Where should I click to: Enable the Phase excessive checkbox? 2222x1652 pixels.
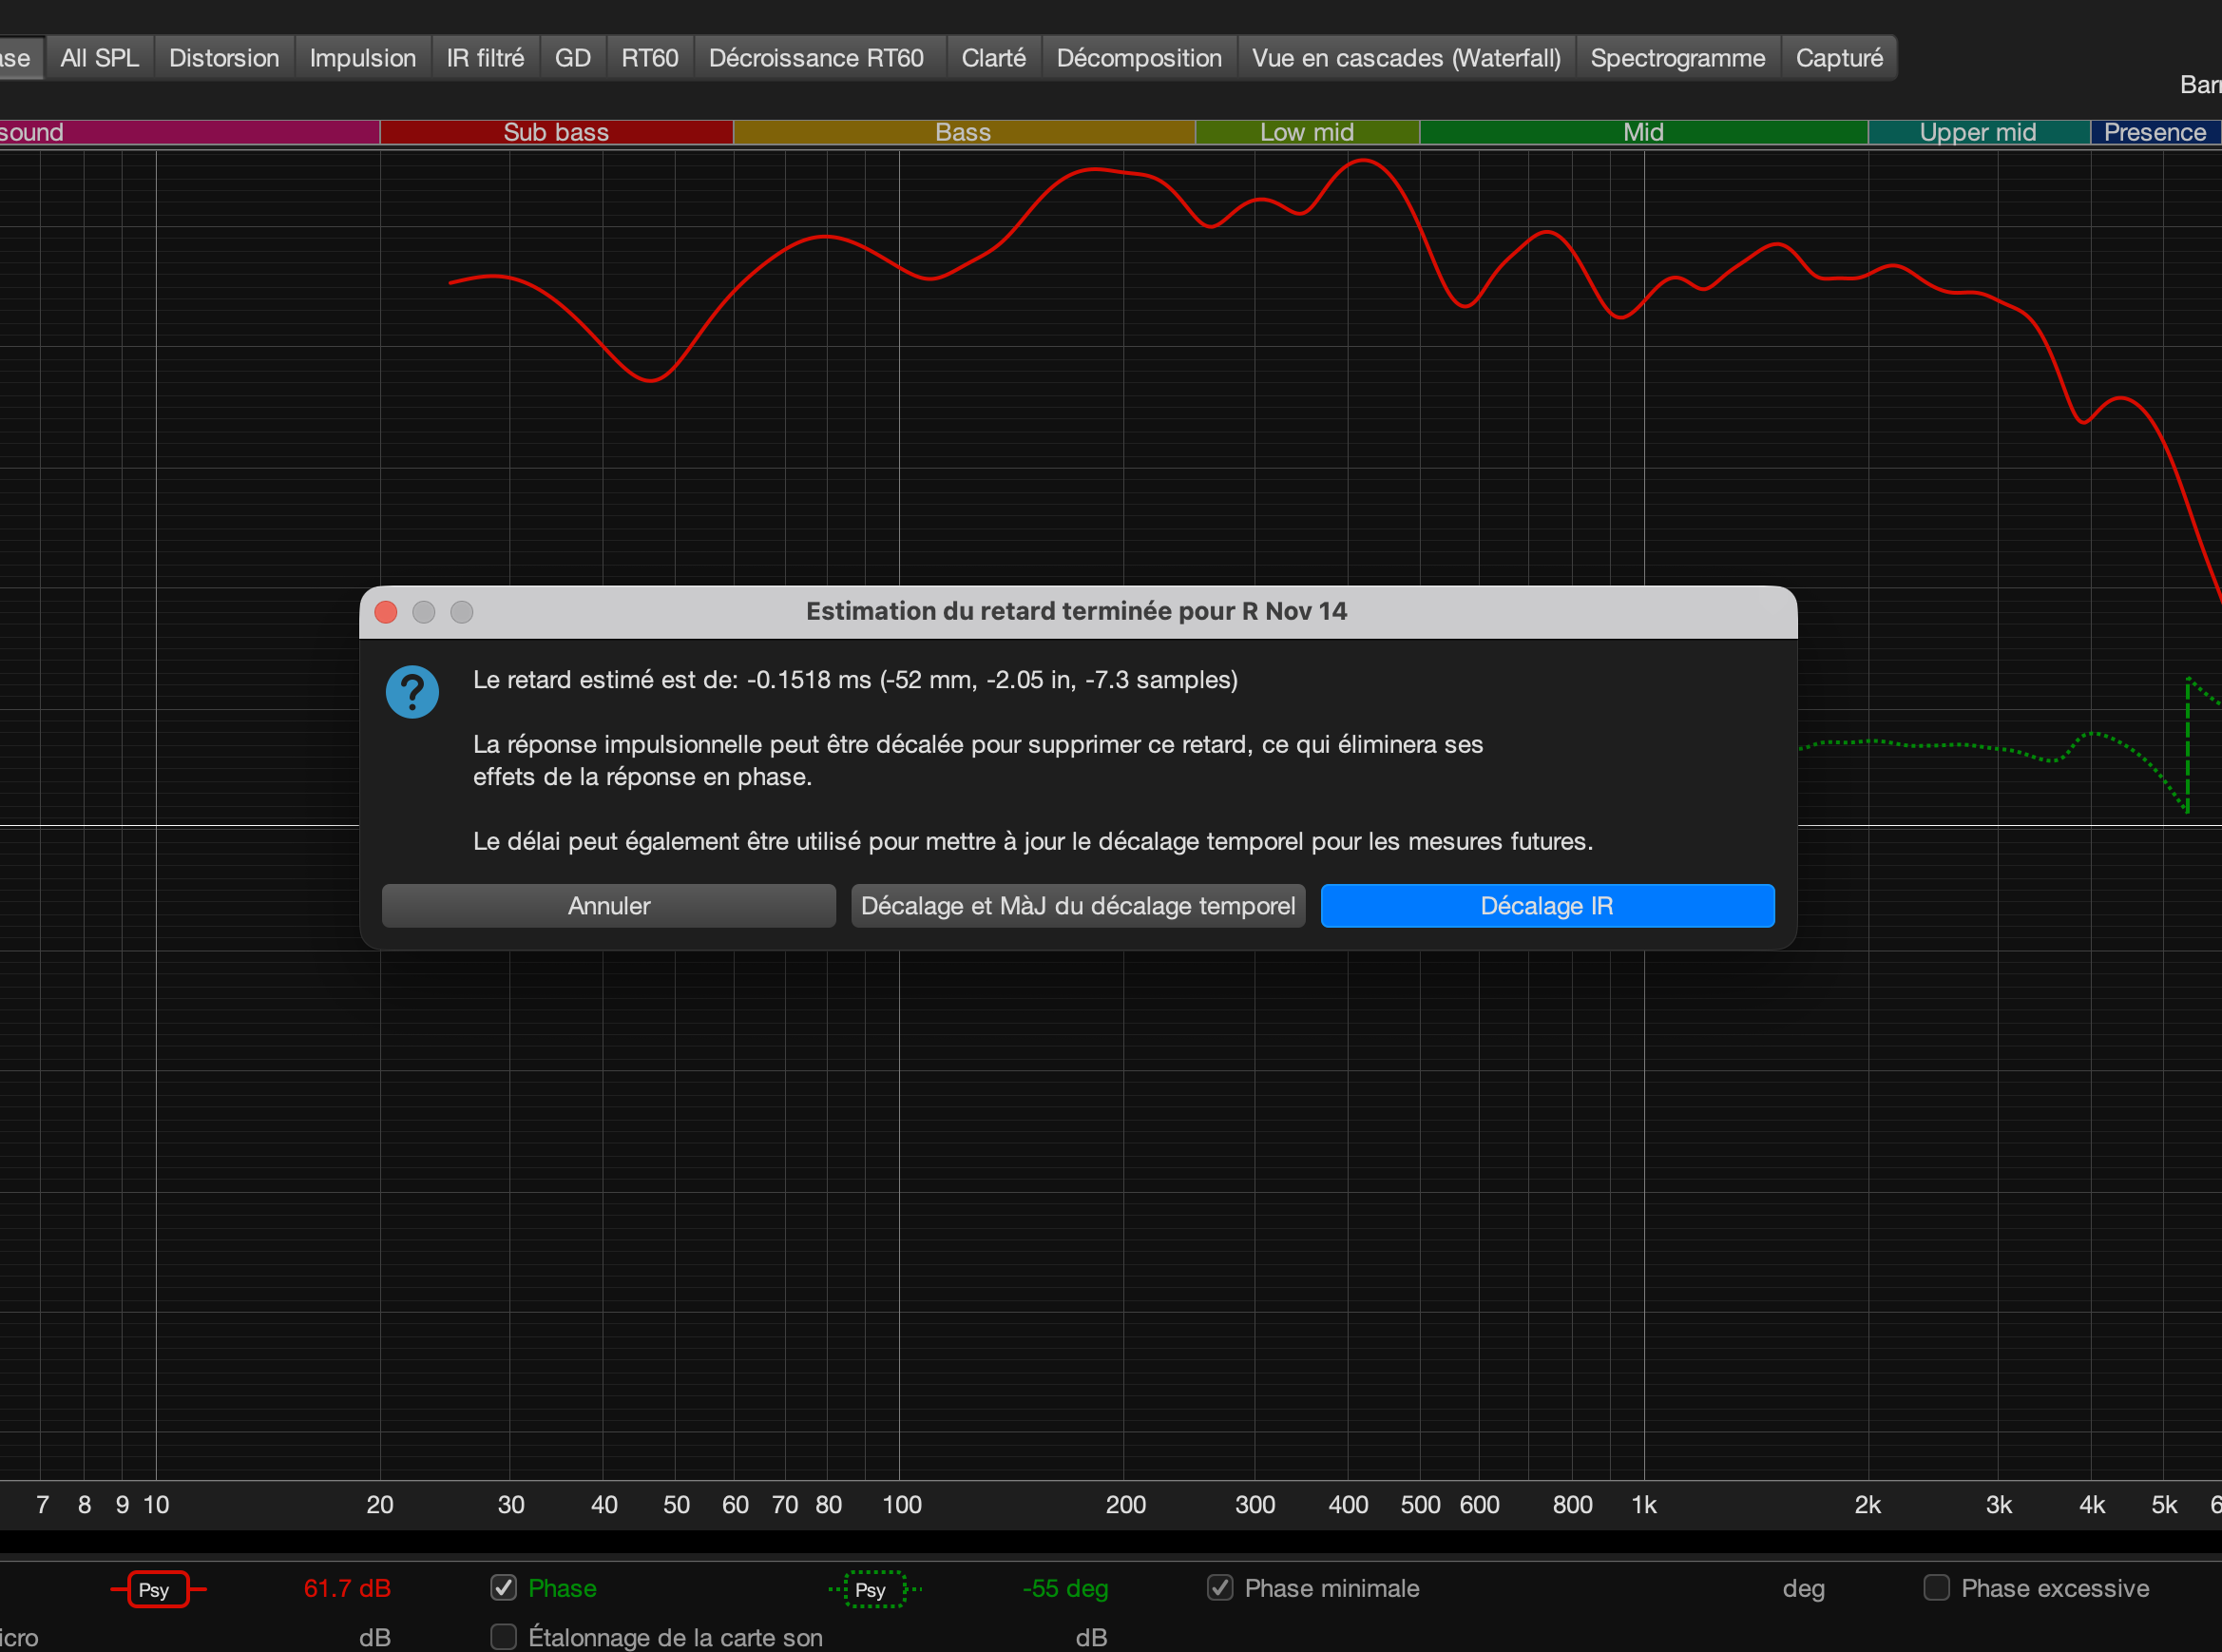pos(1937,1588)
